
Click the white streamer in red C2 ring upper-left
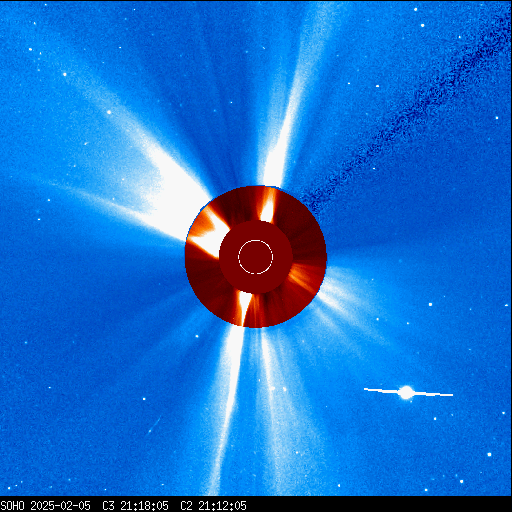(x=208, y=230)
